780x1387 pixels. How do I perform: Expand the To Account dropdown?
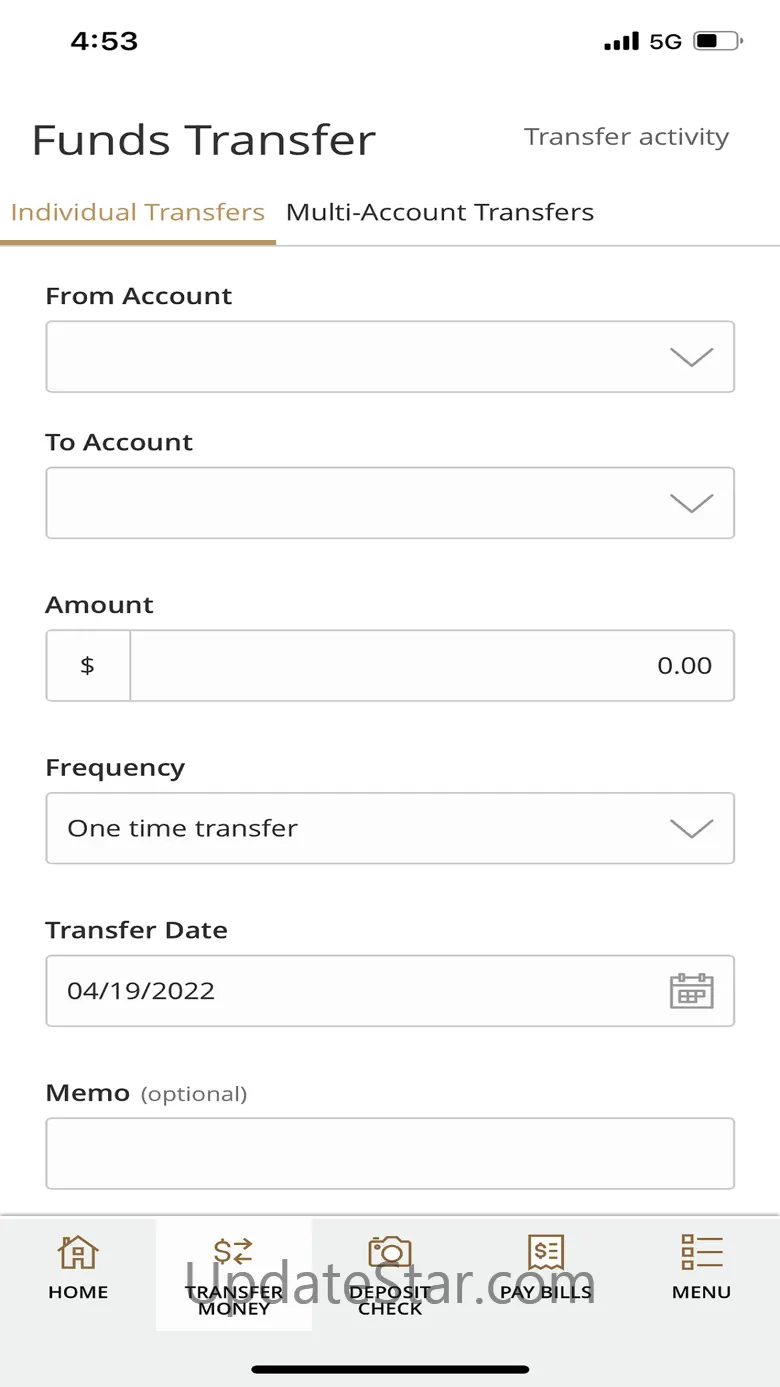click(x=390, y=503)
